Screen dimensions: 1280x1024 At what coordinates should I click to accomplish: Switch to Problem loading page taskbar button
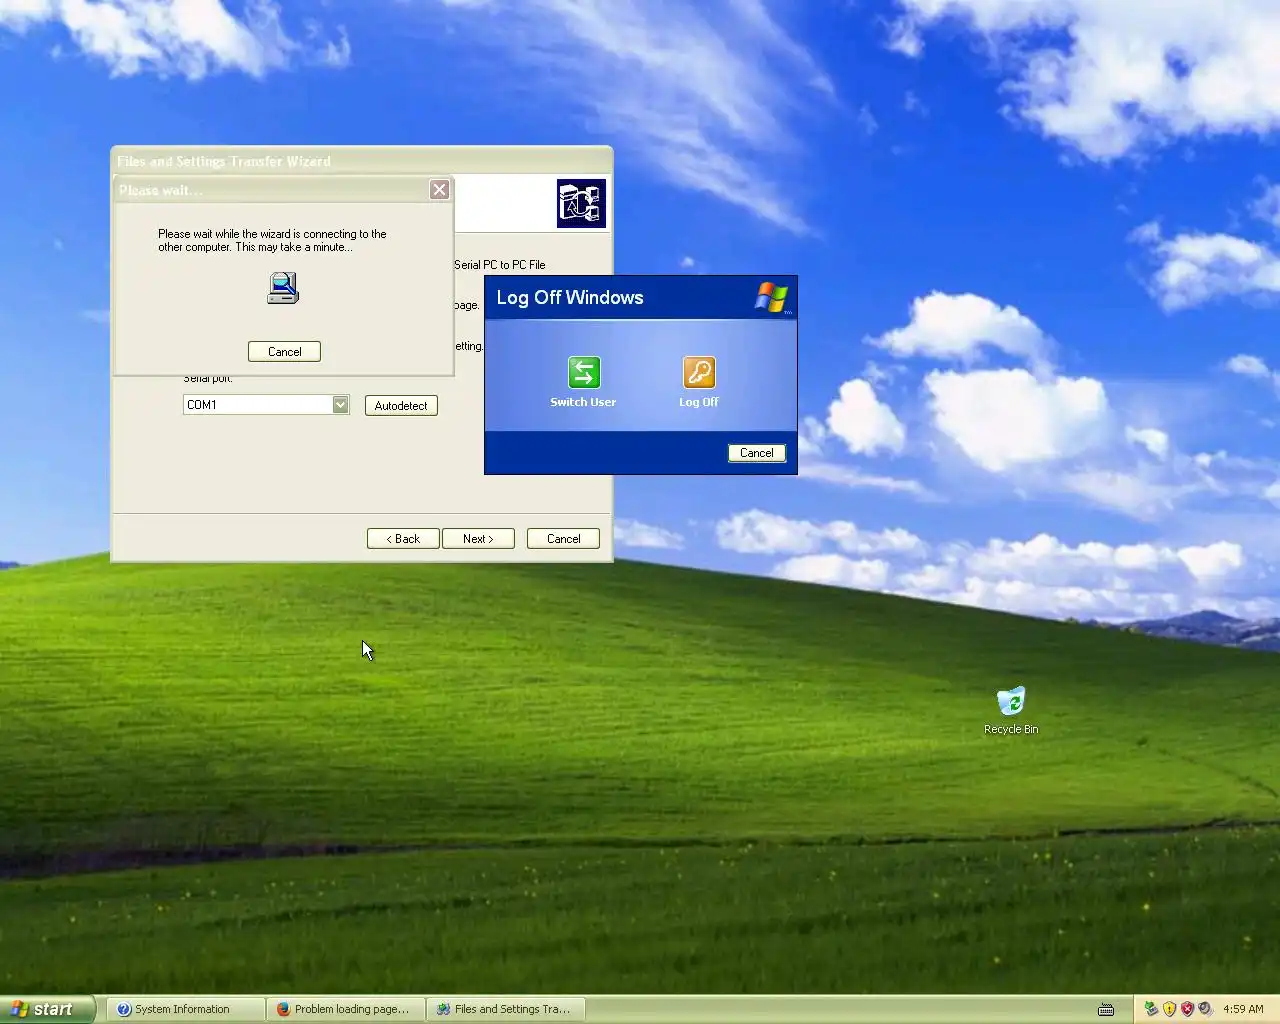pos(346,1009)
